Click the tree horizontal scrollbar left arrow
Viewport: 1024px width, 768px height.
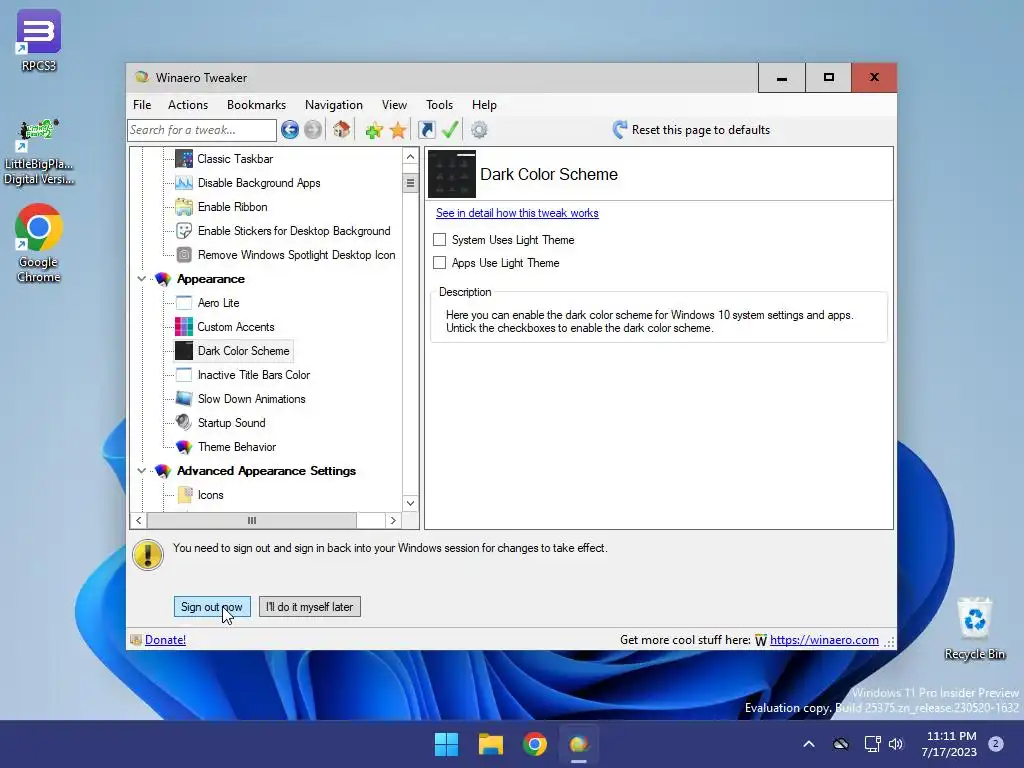click(138, 520)
